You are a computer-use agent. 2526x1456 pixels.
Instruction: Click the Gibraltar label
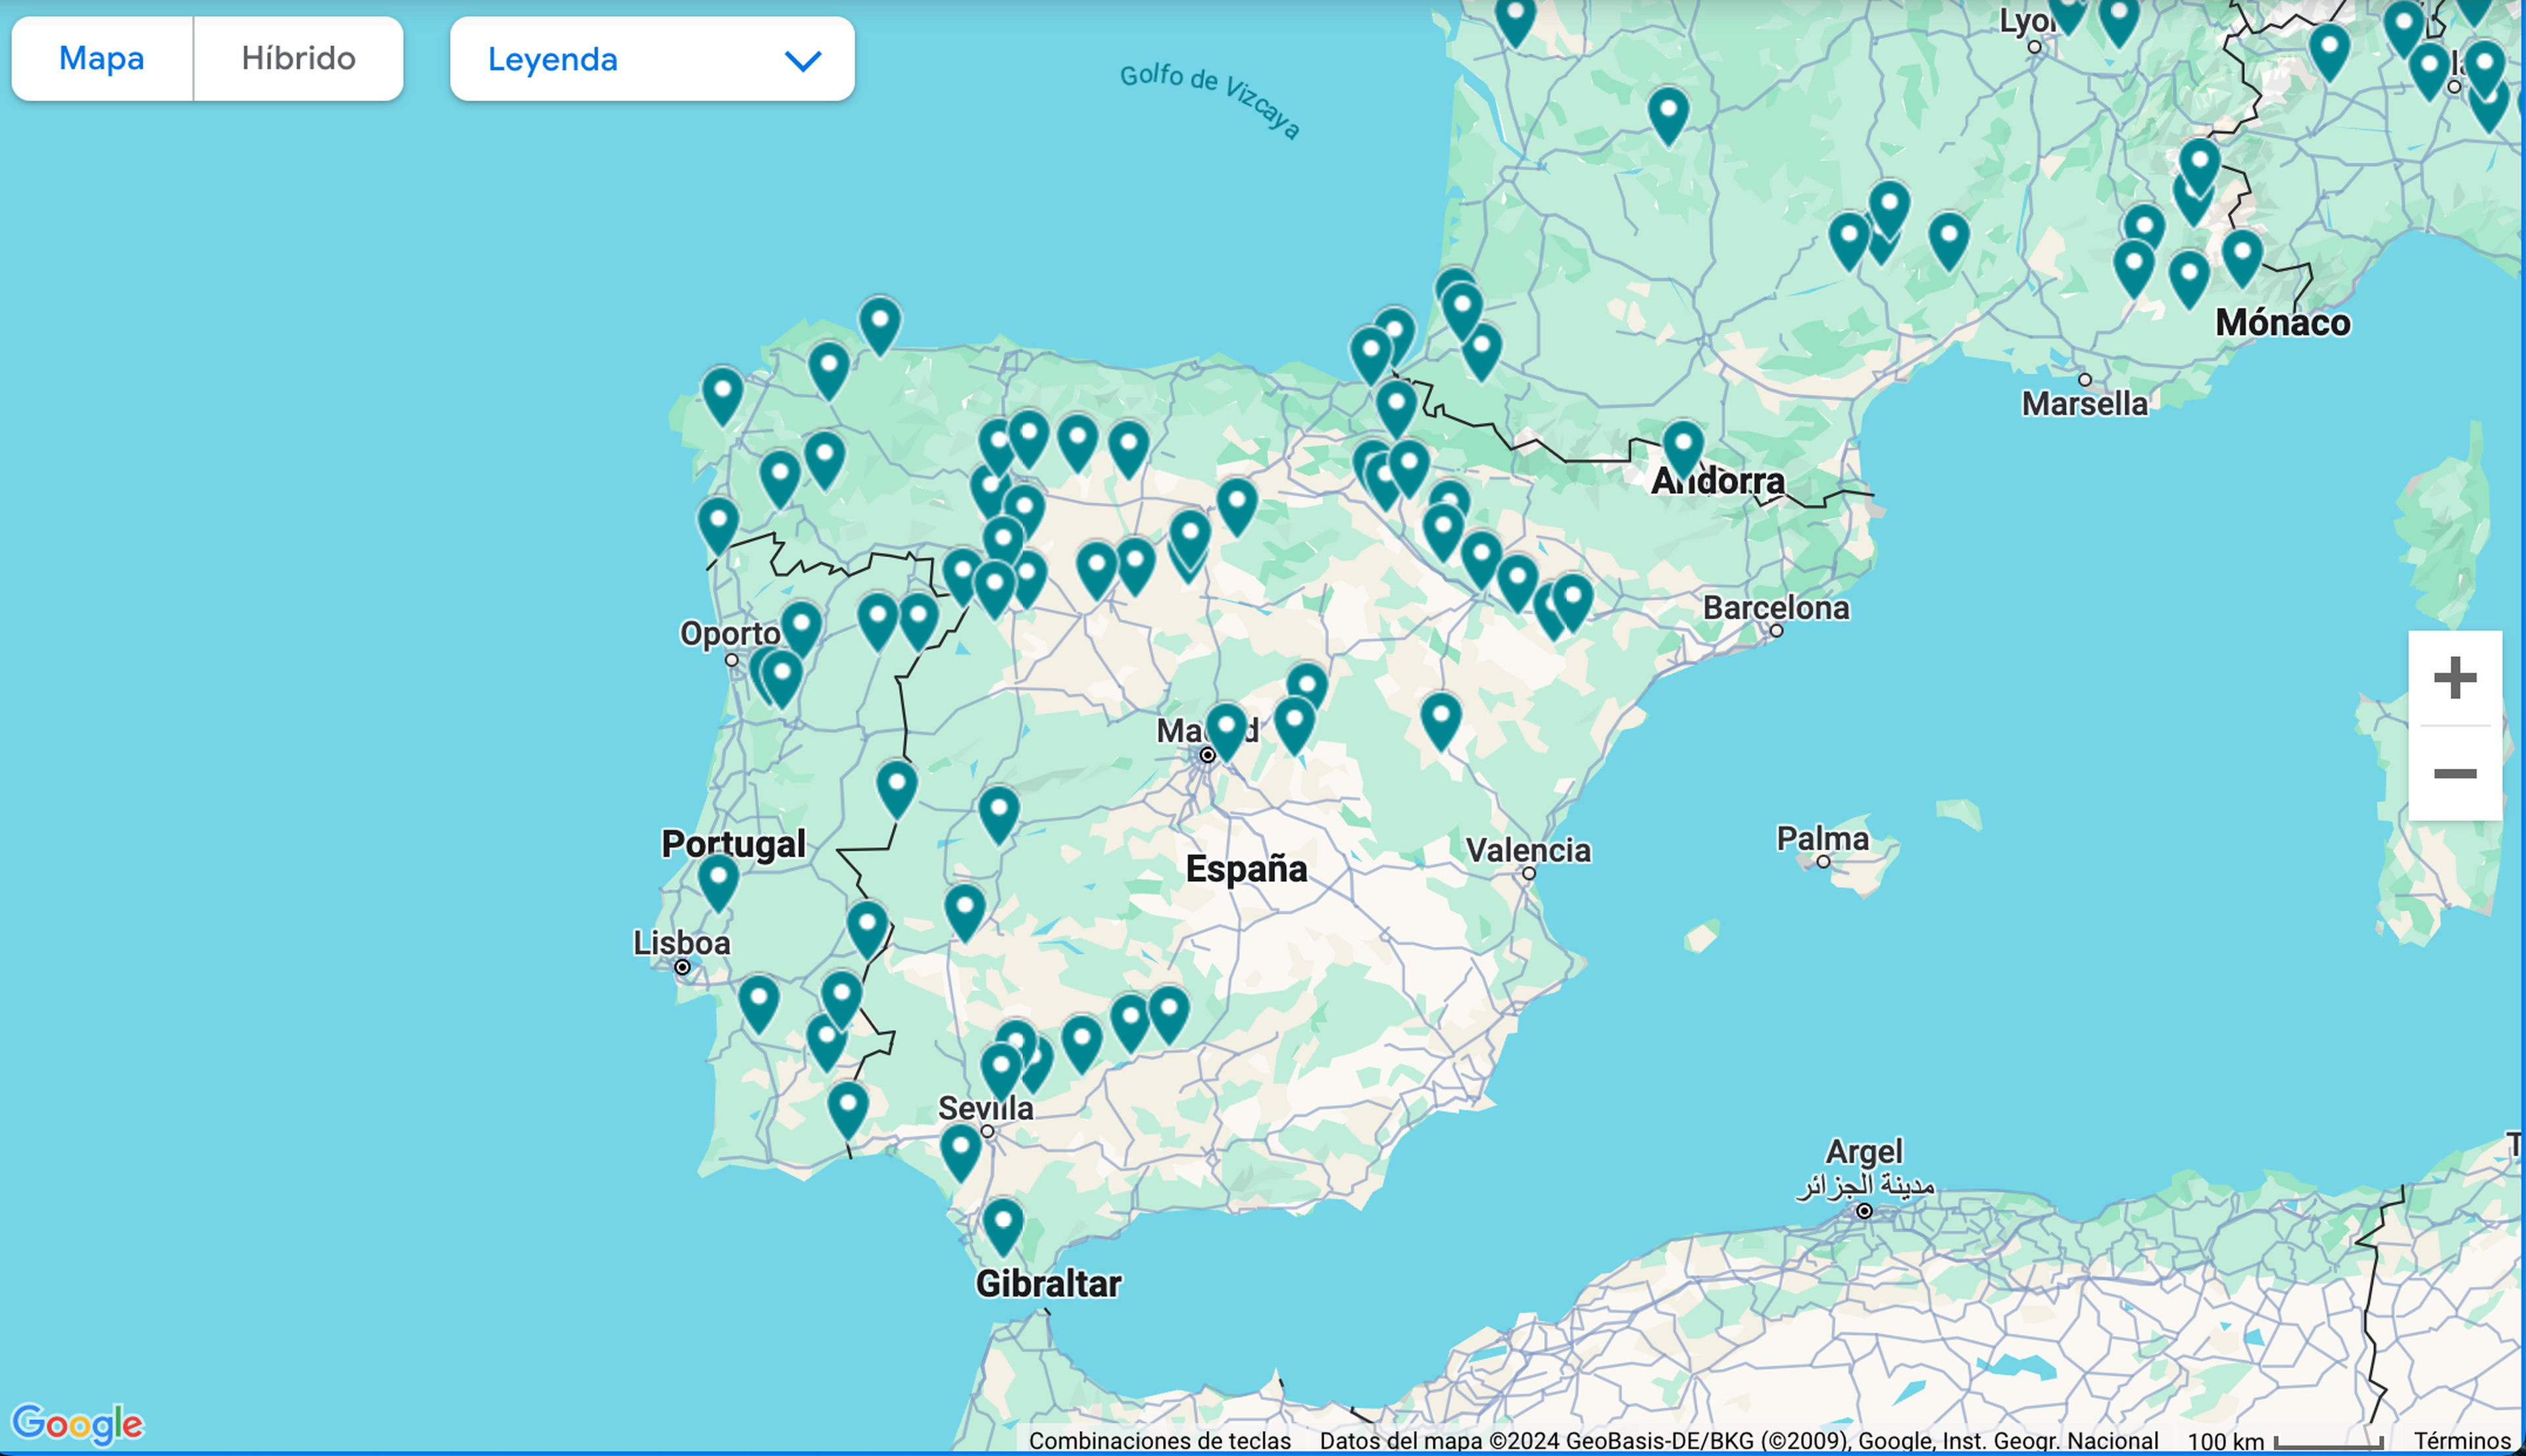(x=1048, y=1284)
